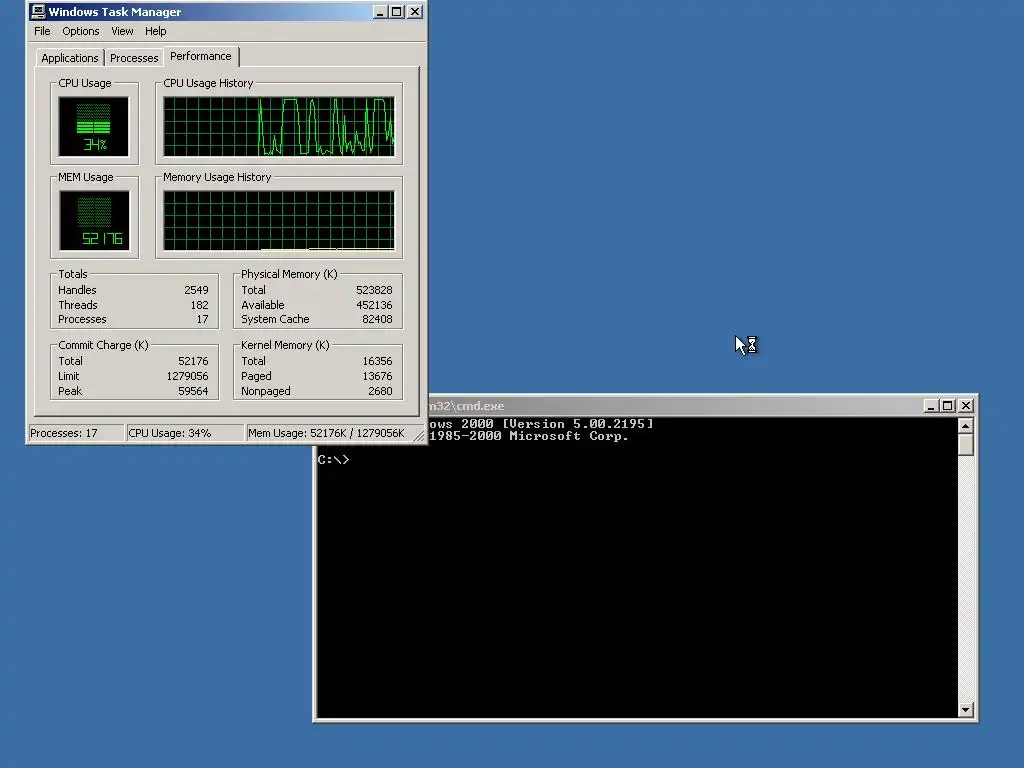Close the Windows Task Manager window

[415, 12]
